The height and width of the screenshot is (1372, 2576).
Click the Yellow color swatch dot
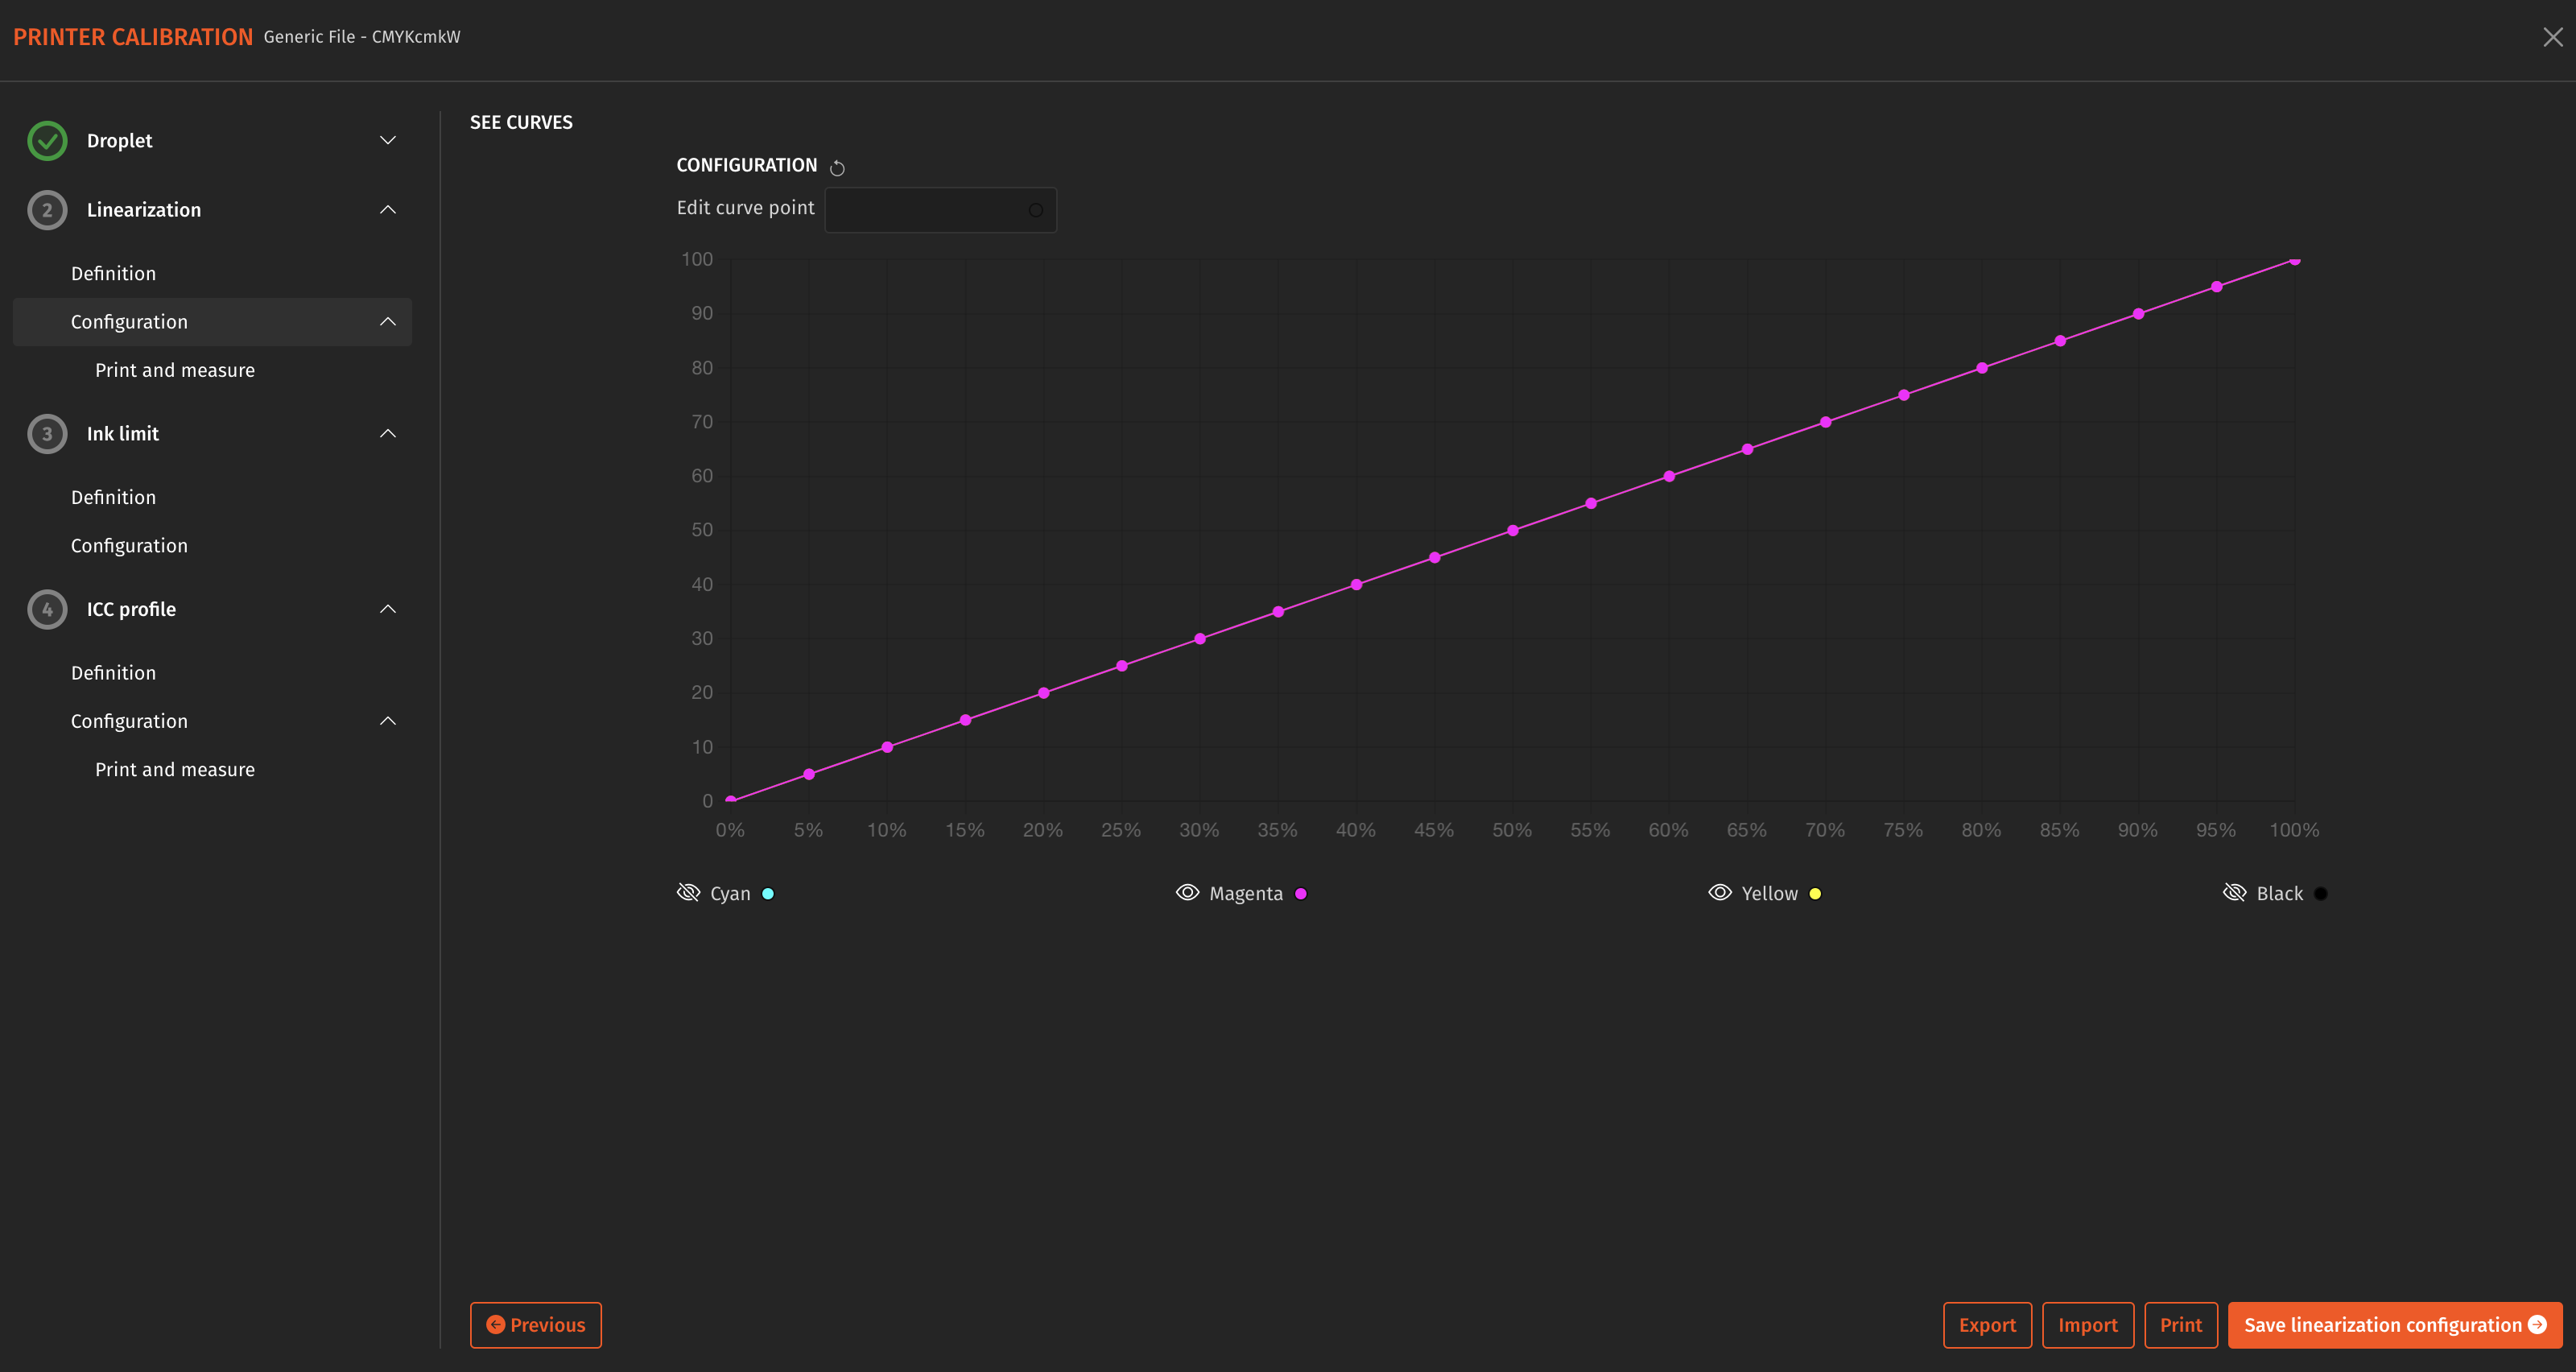(x=1816, y=892)
